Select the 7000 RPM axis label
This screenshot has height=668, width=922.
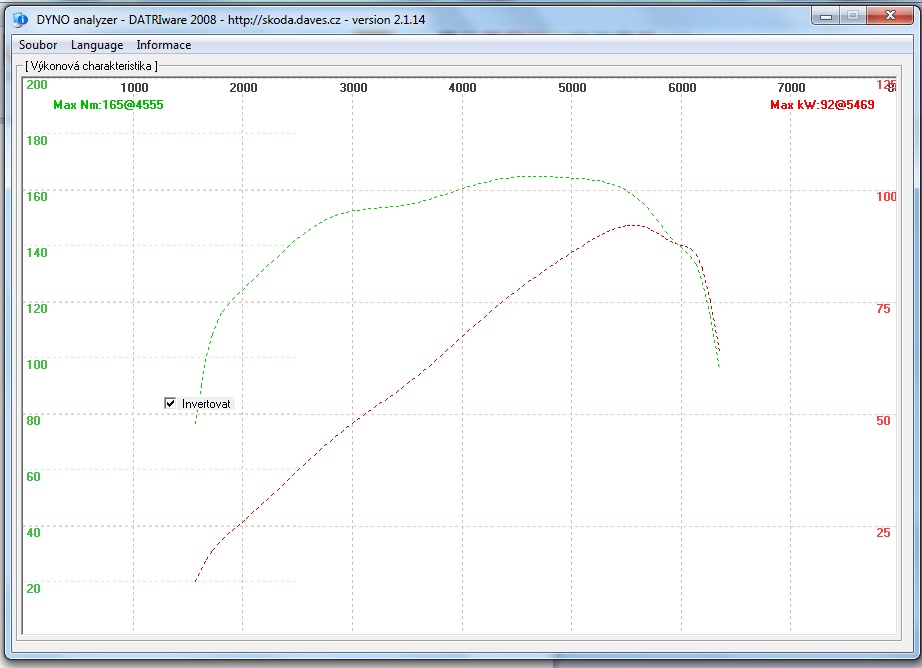(791, 88)
